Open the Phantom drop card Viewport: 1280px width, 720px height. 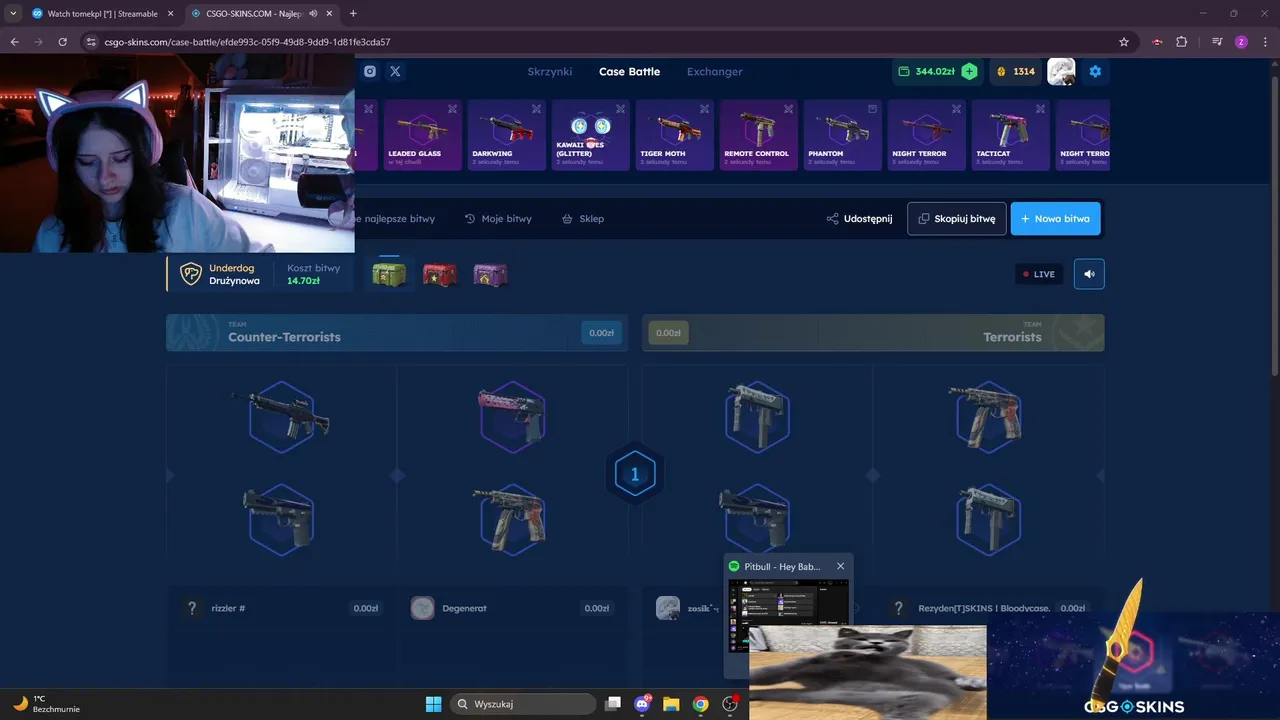(841, 135)
